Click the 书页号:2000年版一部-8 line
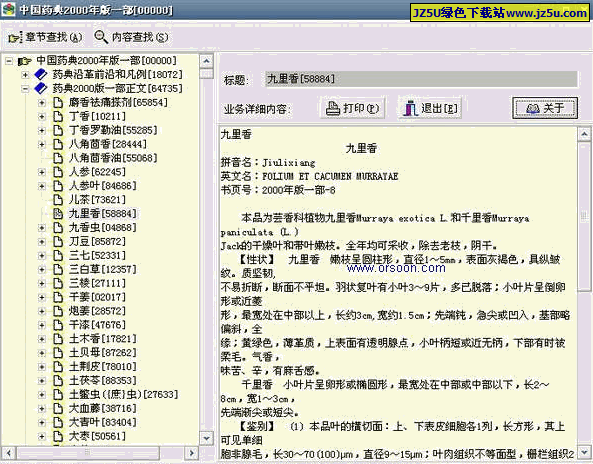Screen dimensions: 593x464 (x=278, y=190)
